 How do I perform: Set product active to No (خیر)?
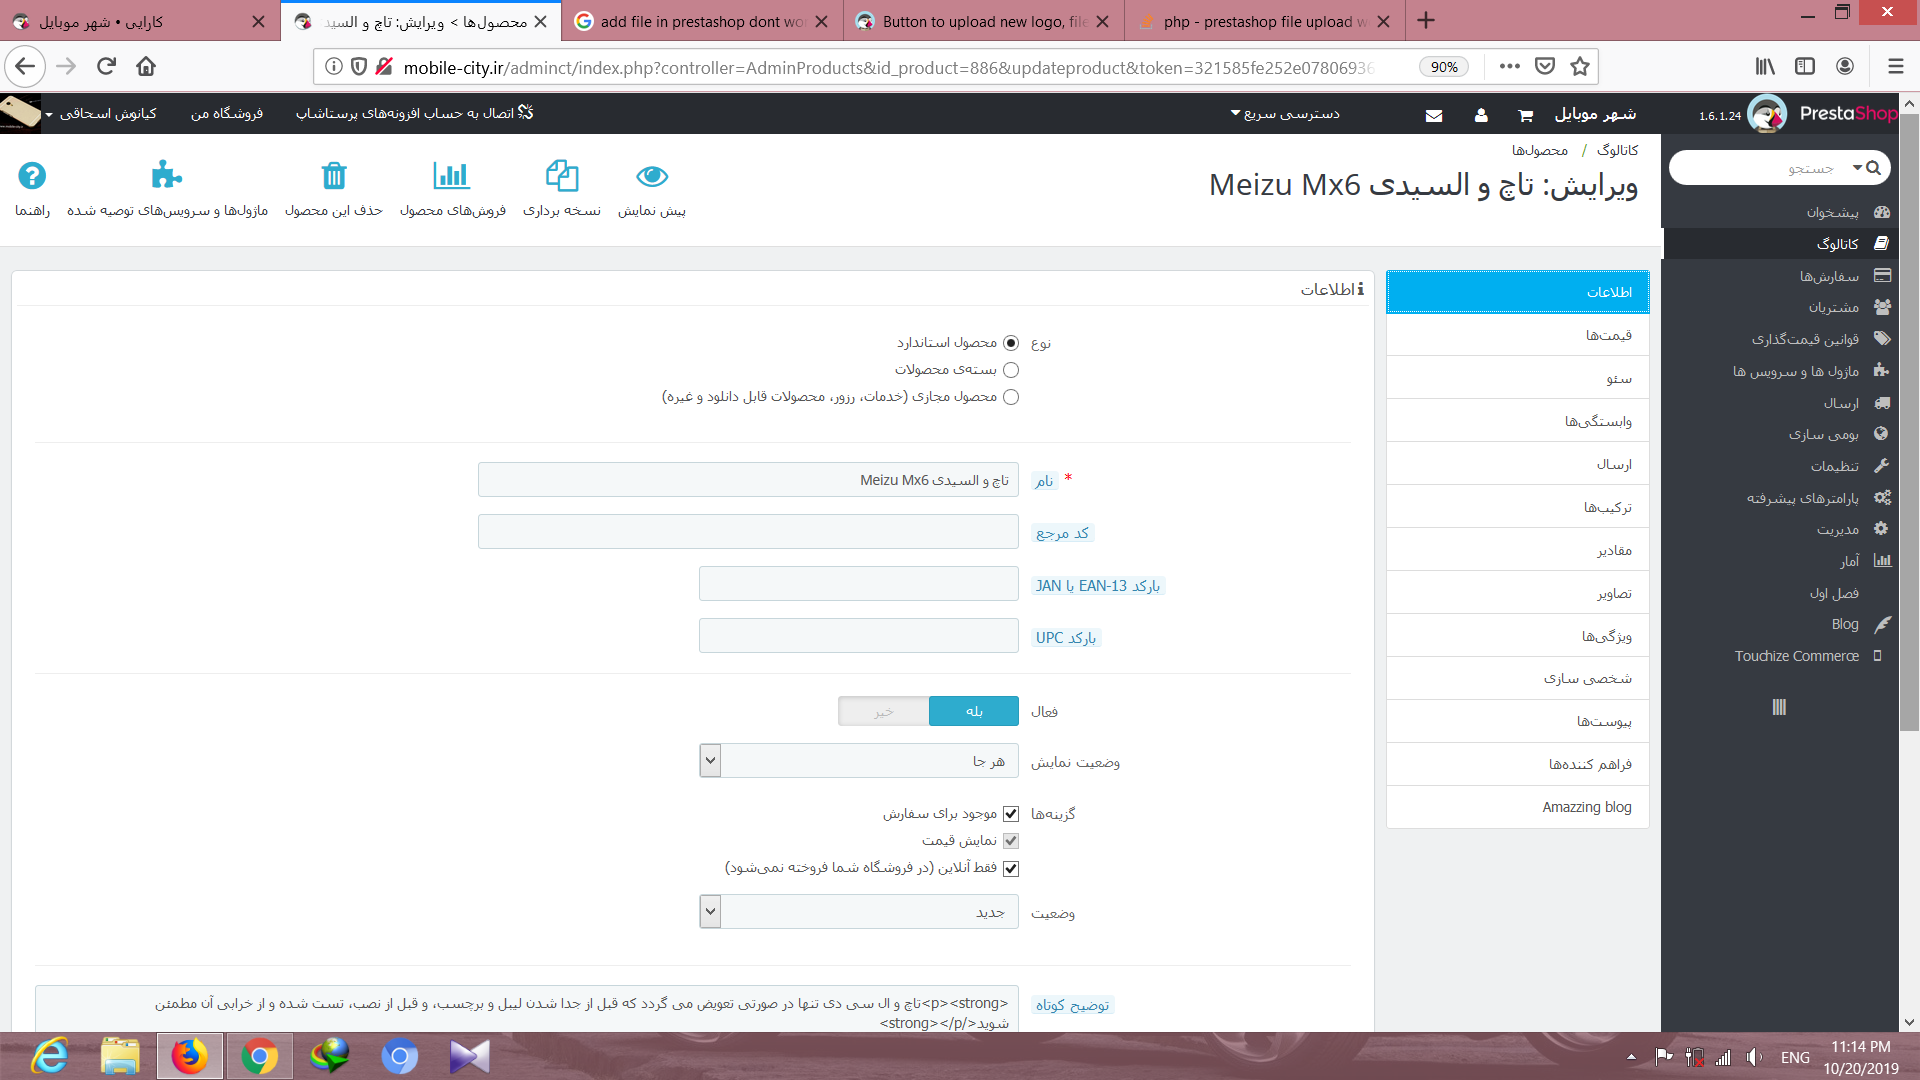[x=884, y=711]
